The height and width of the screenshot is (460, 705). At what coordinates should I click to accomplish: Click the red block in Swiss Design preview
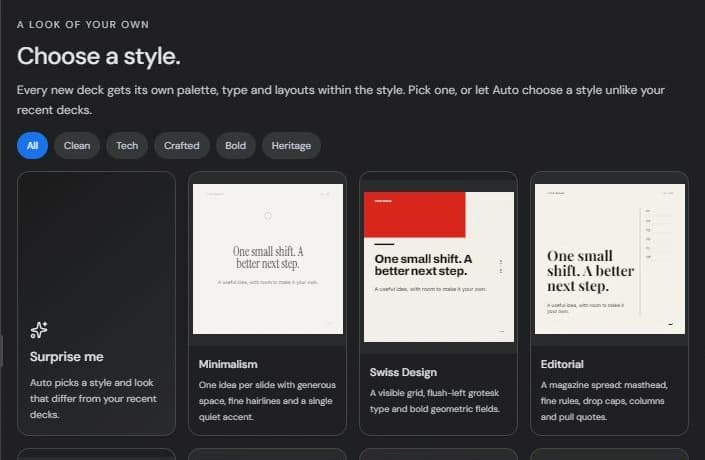[x=415, y=214]
